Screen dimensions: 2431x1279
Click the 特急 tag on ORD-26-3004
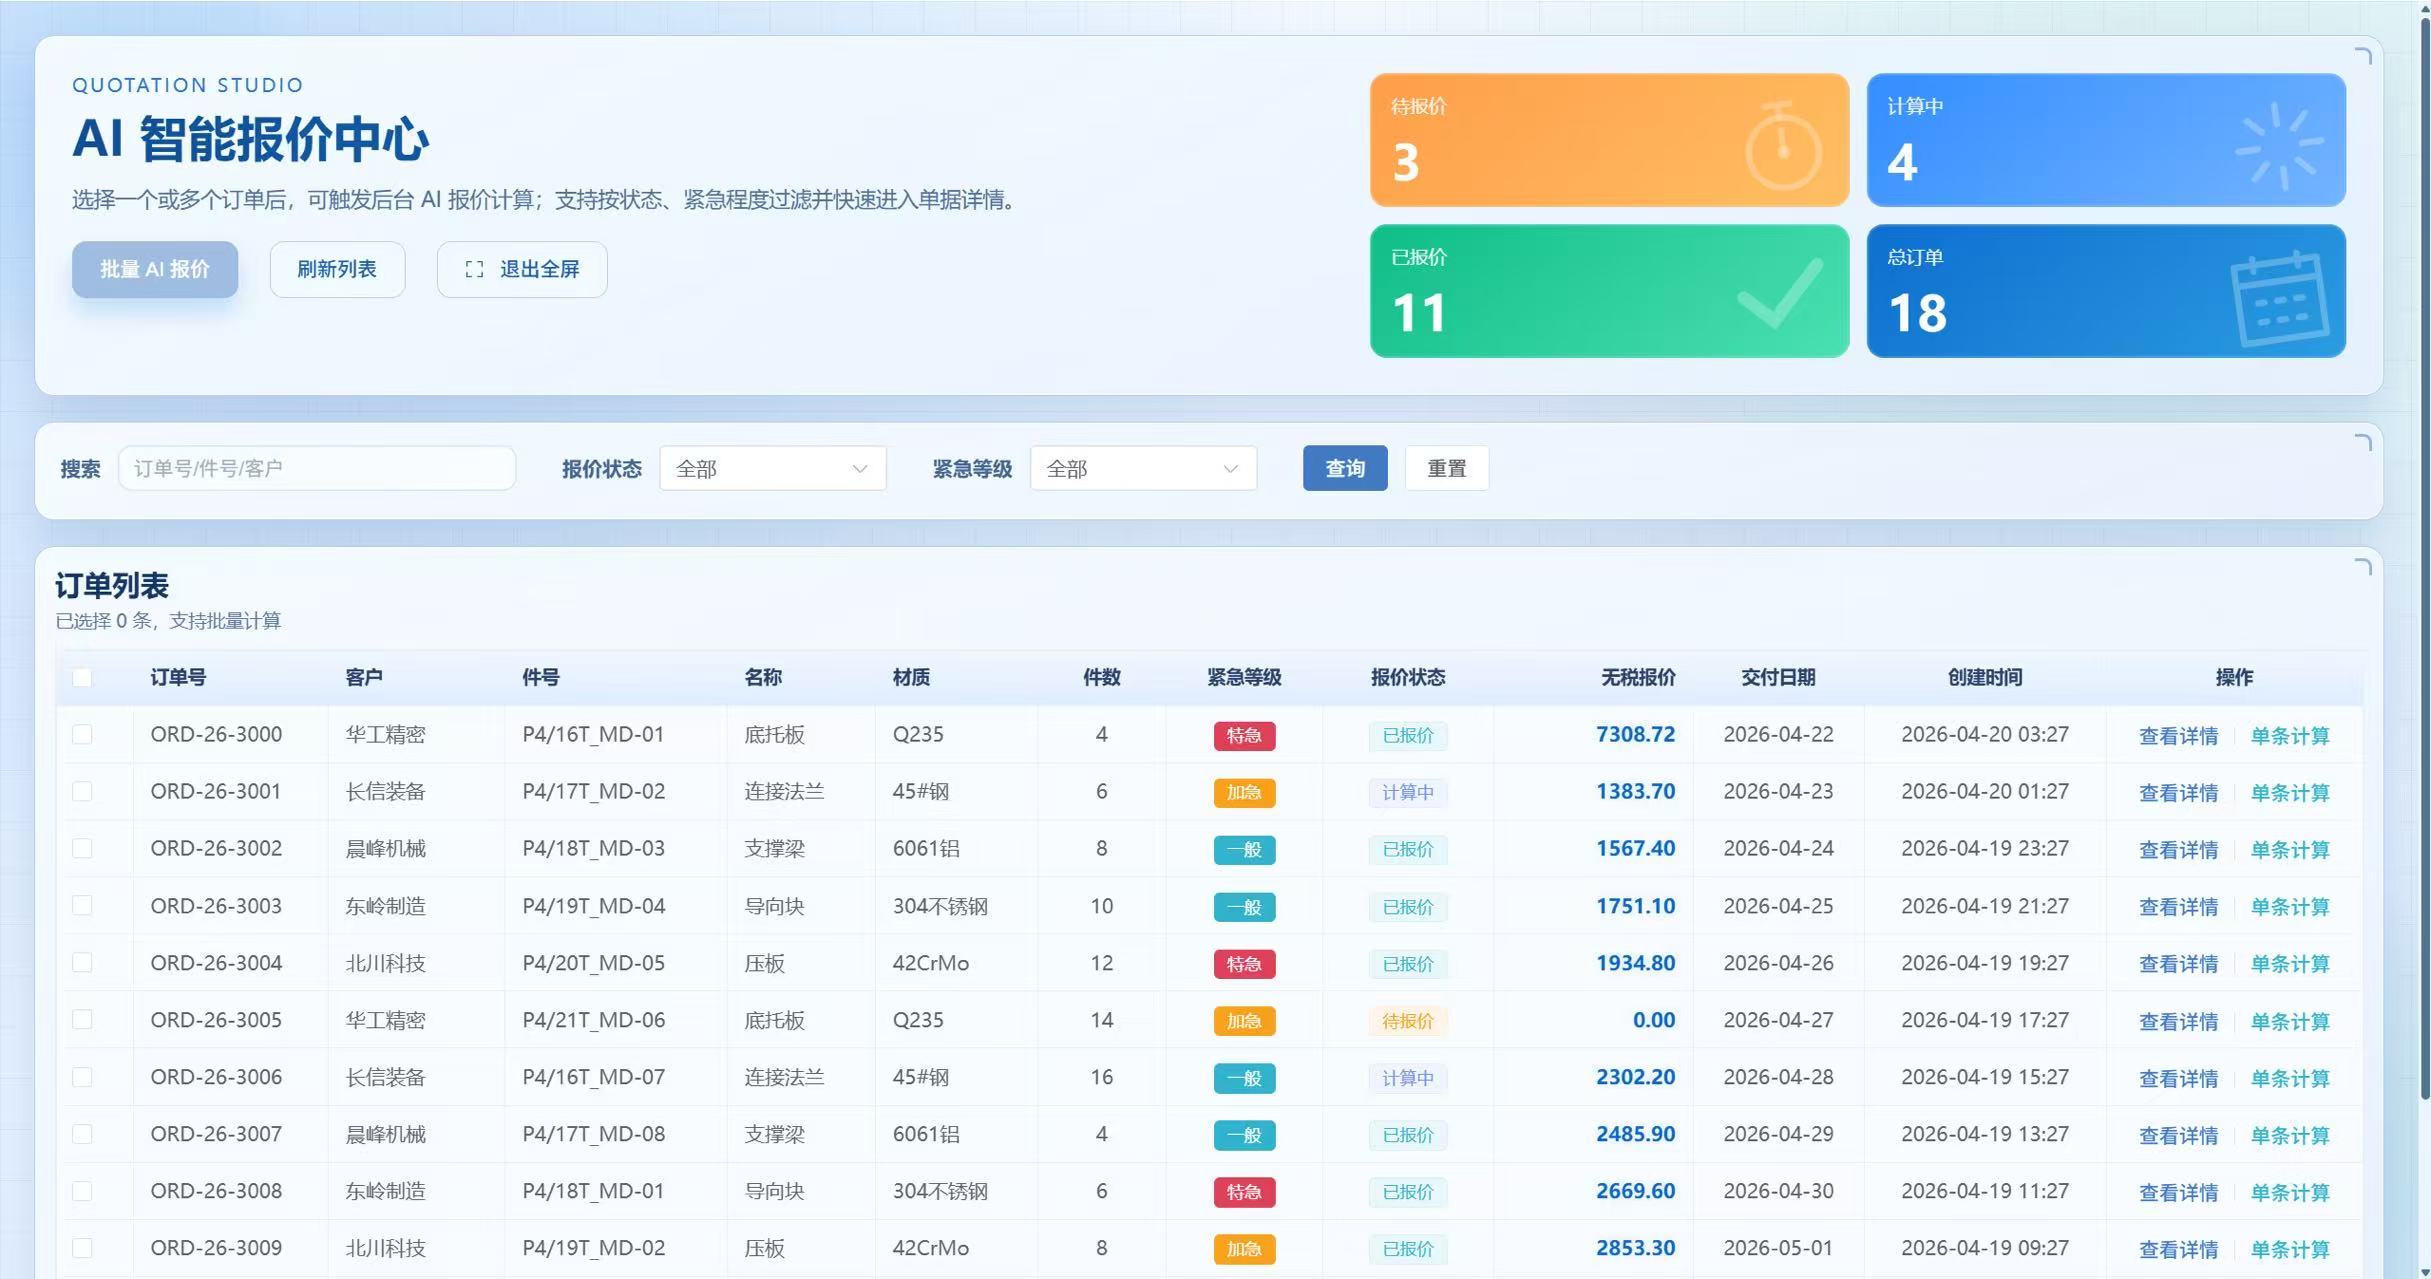(x=1243, y=964)
